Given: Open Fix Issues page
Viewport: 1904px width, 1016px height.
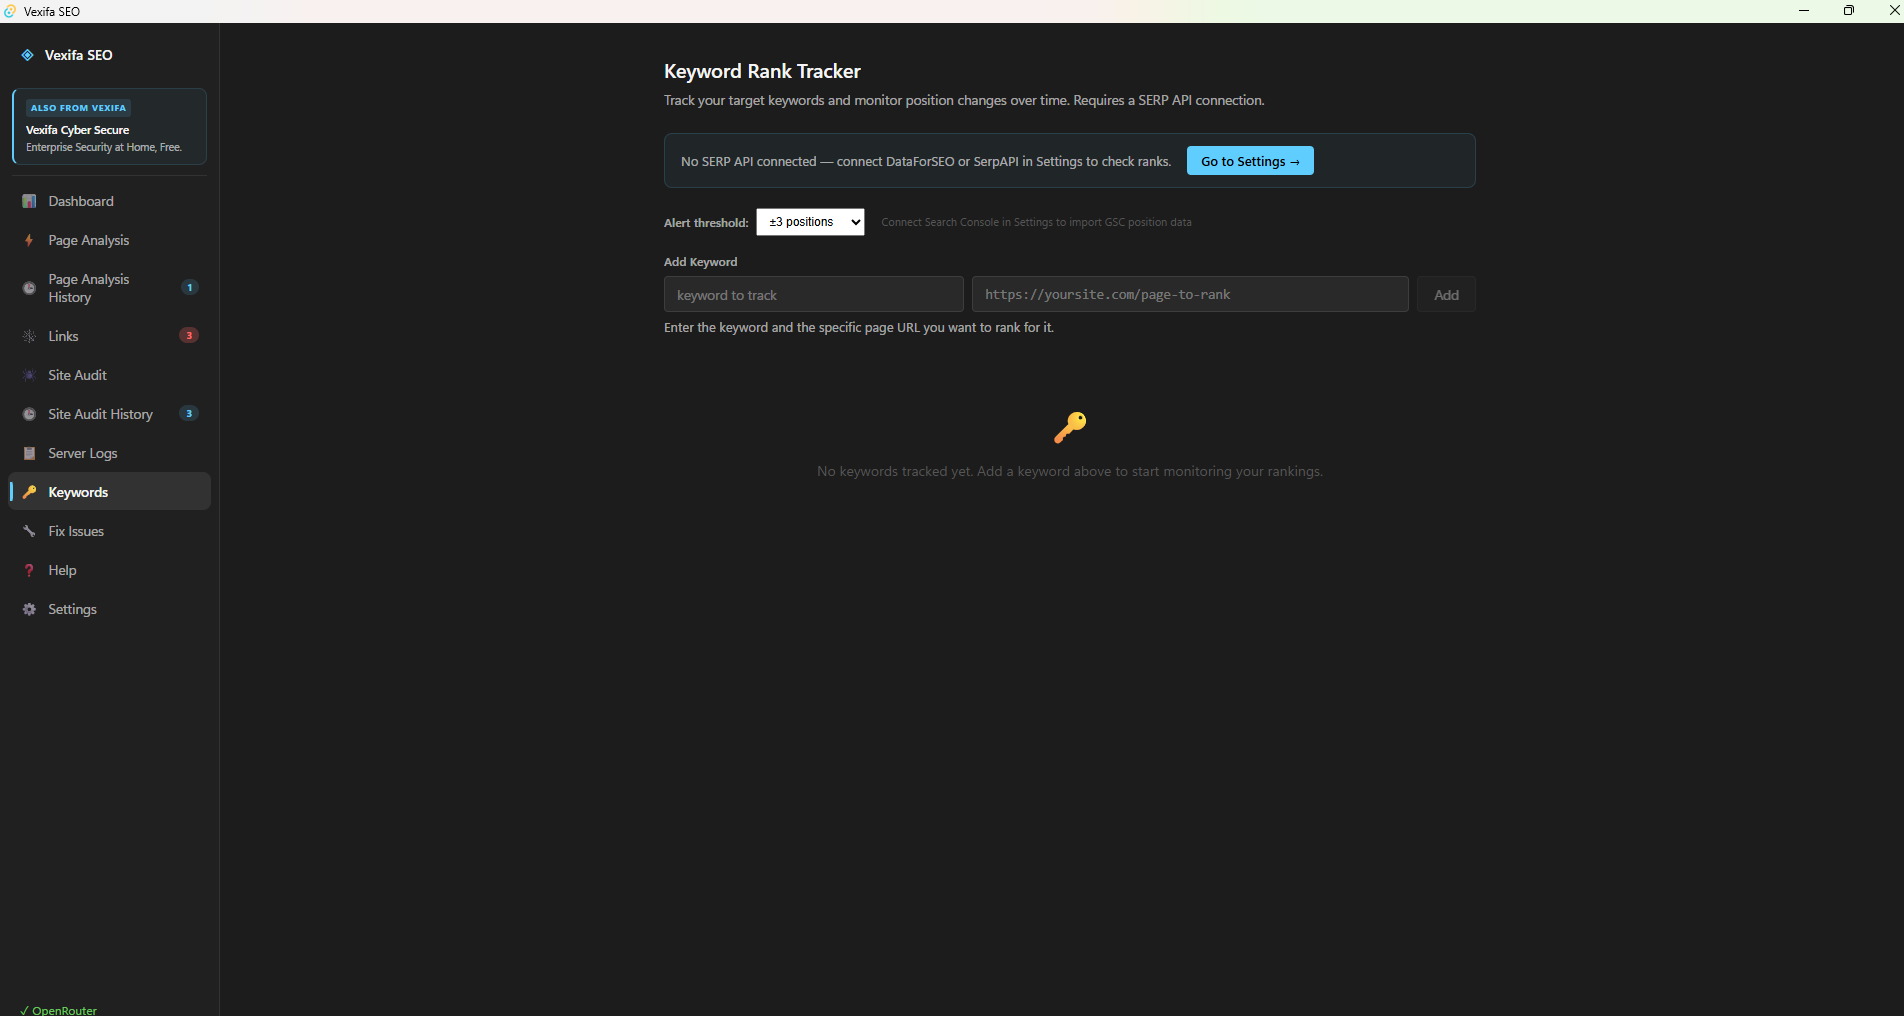Looking at the screenshot, I should 110,531.
